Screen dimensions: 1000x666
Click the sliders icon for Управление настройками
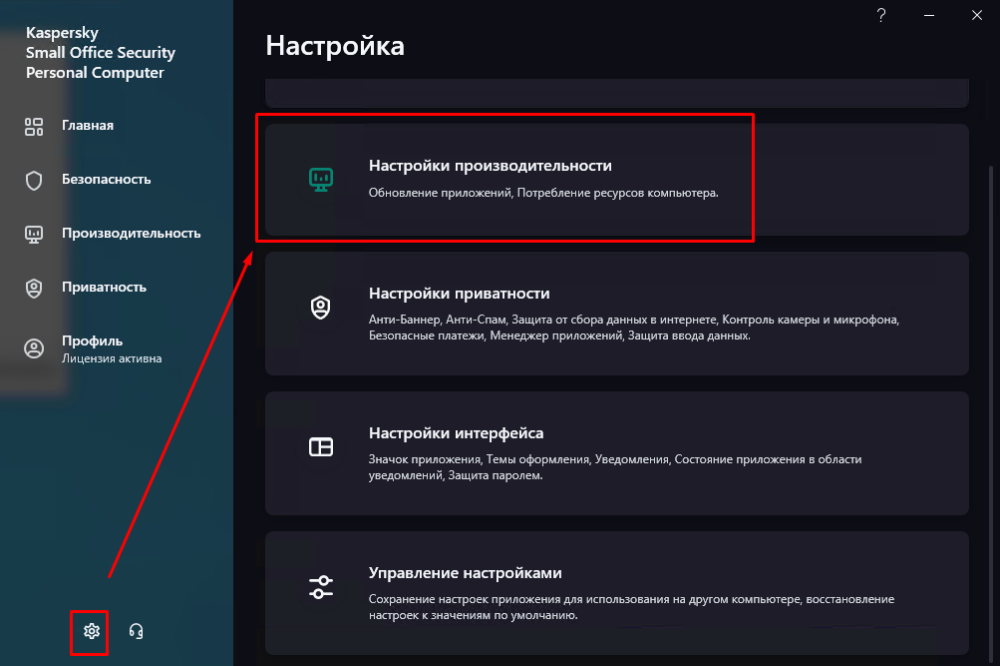(x=320, y=587)
